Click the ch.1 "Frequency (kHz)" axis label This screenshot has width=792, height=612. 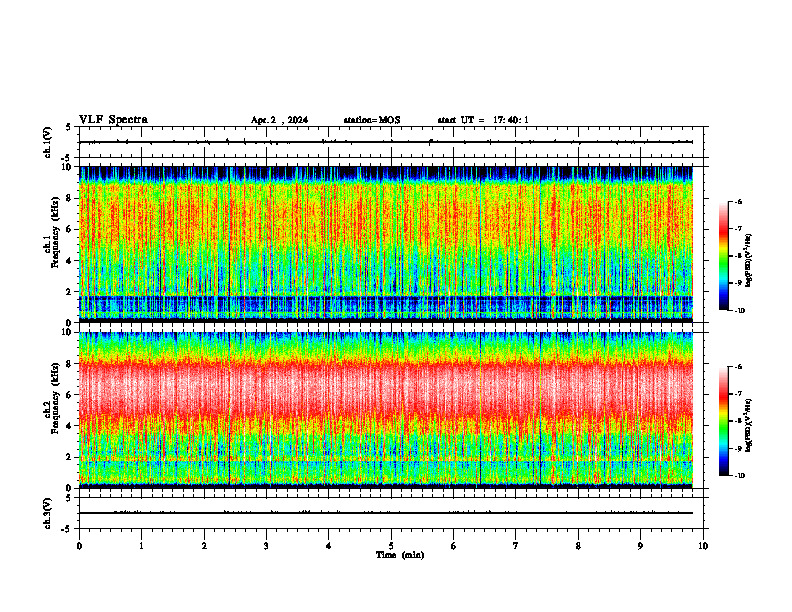pos(56,233)
